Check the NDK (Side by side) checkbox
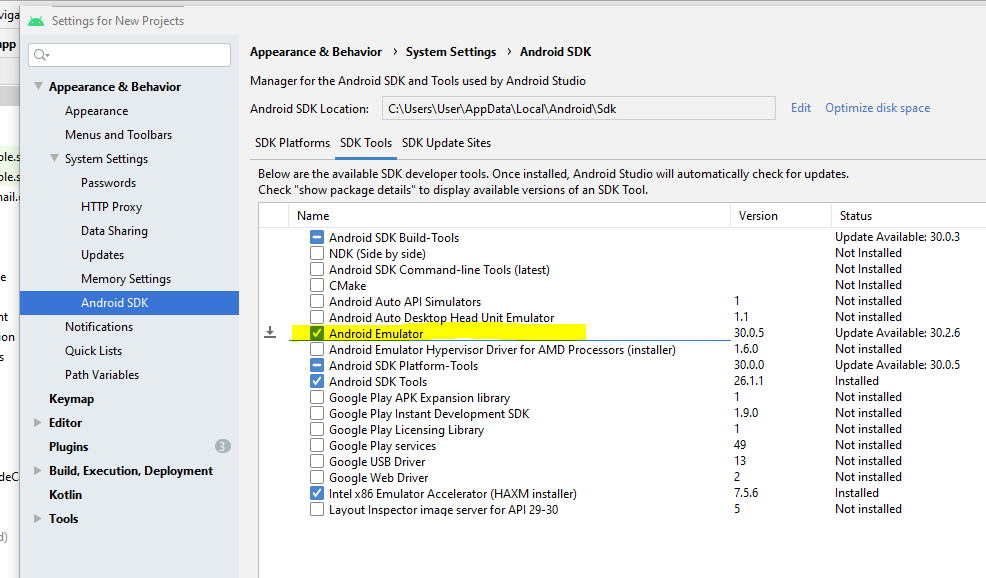Viewport: 986px width, 578px height. tap(317, 253)
